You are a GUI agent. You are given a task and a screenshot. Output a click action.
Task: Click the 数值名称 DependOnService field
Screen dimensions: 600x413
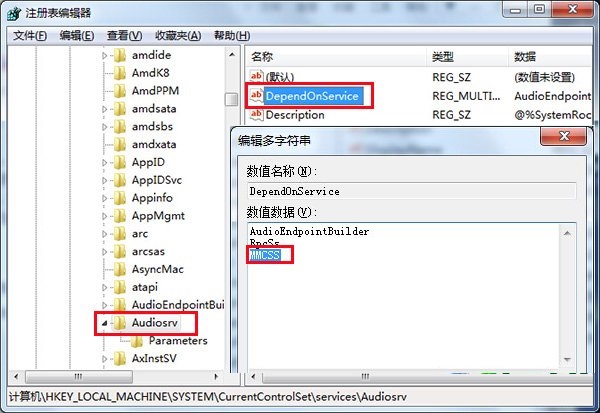[x=412, y=191]
